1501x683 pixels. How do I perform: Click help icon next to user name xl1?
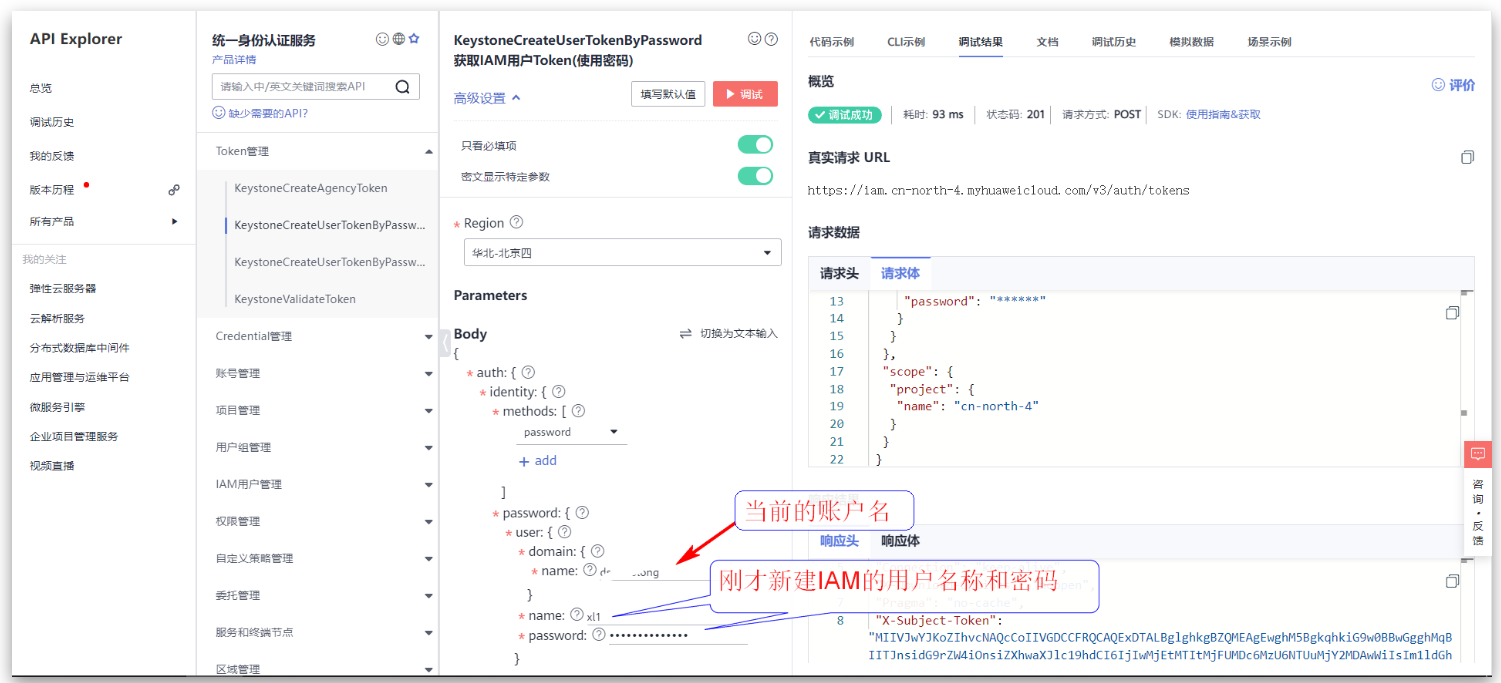pos(577,615)
